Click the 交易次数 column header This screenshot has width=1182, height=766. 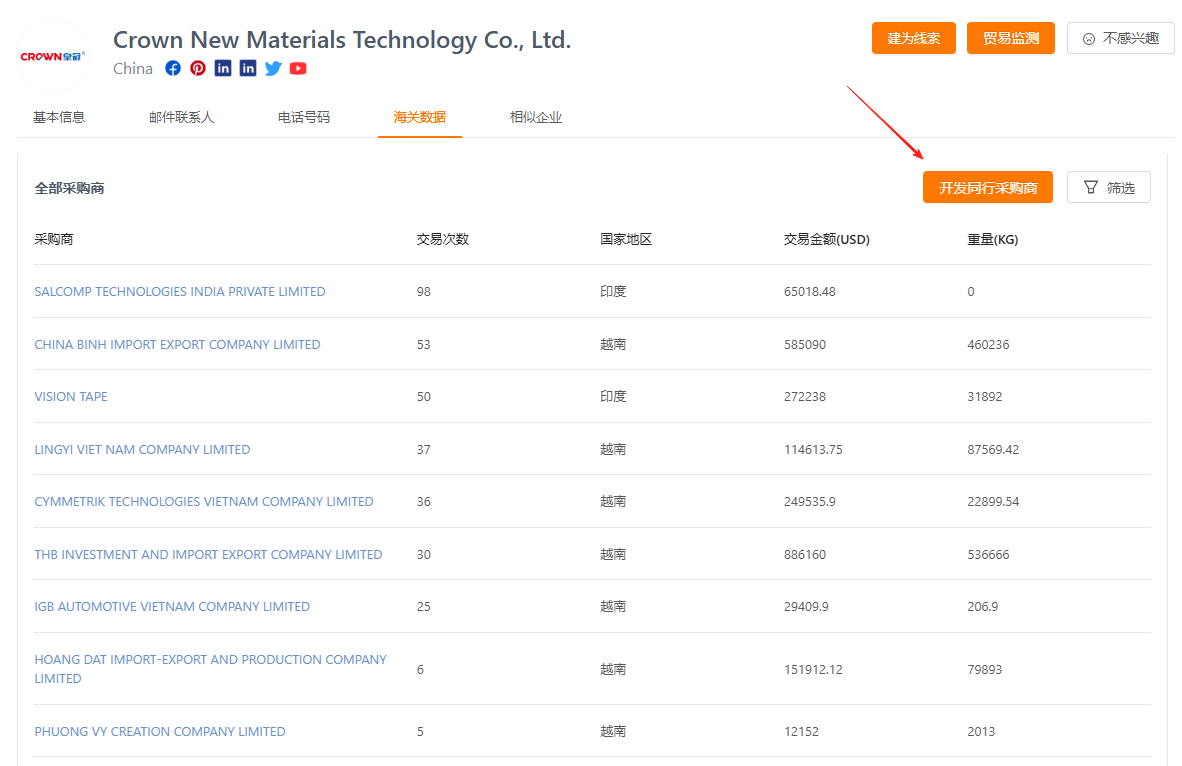pyautogui.click(x=442, y=239)
